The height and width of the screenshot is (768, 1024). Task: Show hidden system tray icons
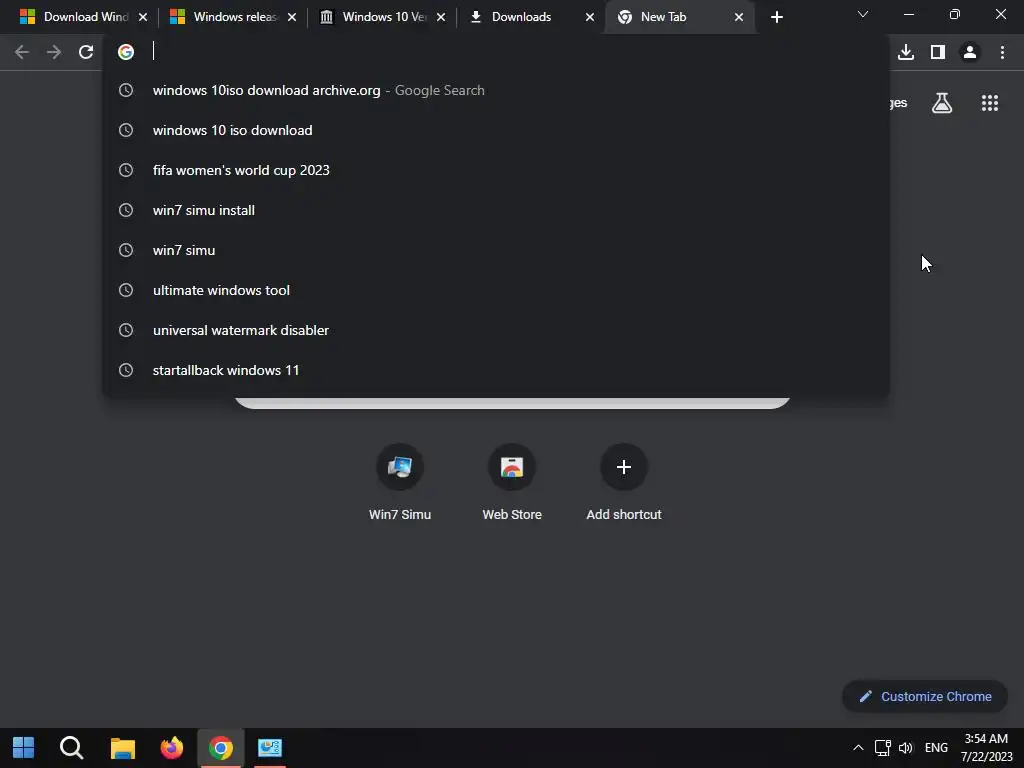858,748
